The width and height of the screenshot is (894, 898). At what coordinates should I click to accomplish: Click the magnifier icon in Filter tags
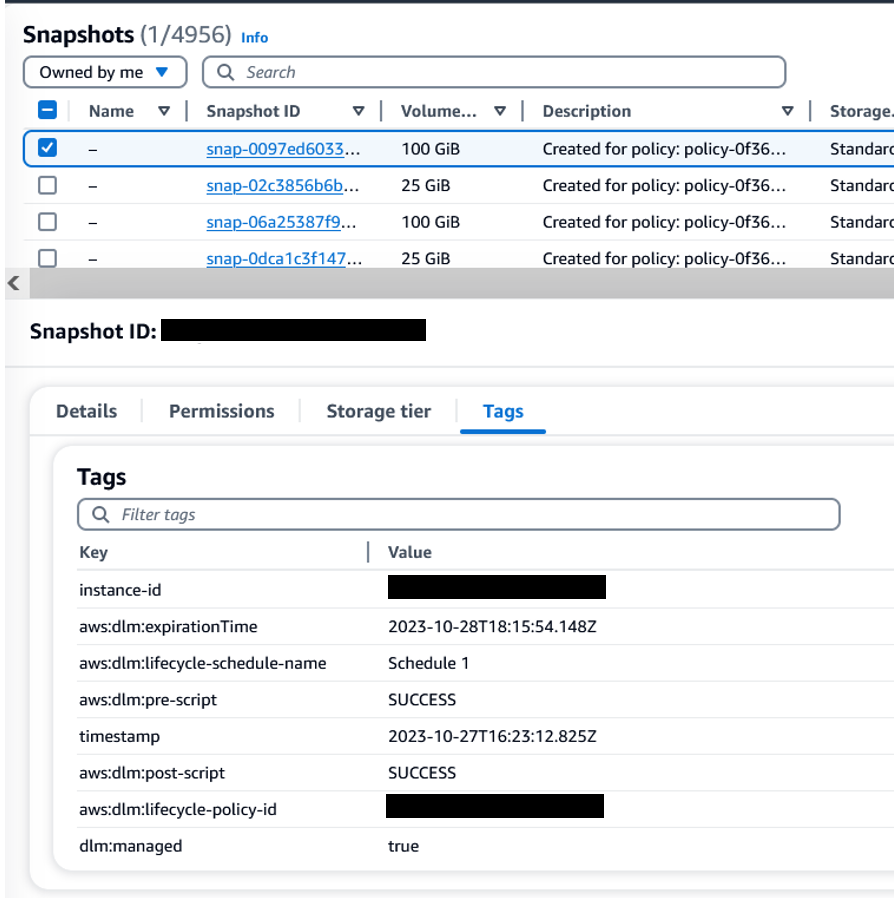click(101, 514)
